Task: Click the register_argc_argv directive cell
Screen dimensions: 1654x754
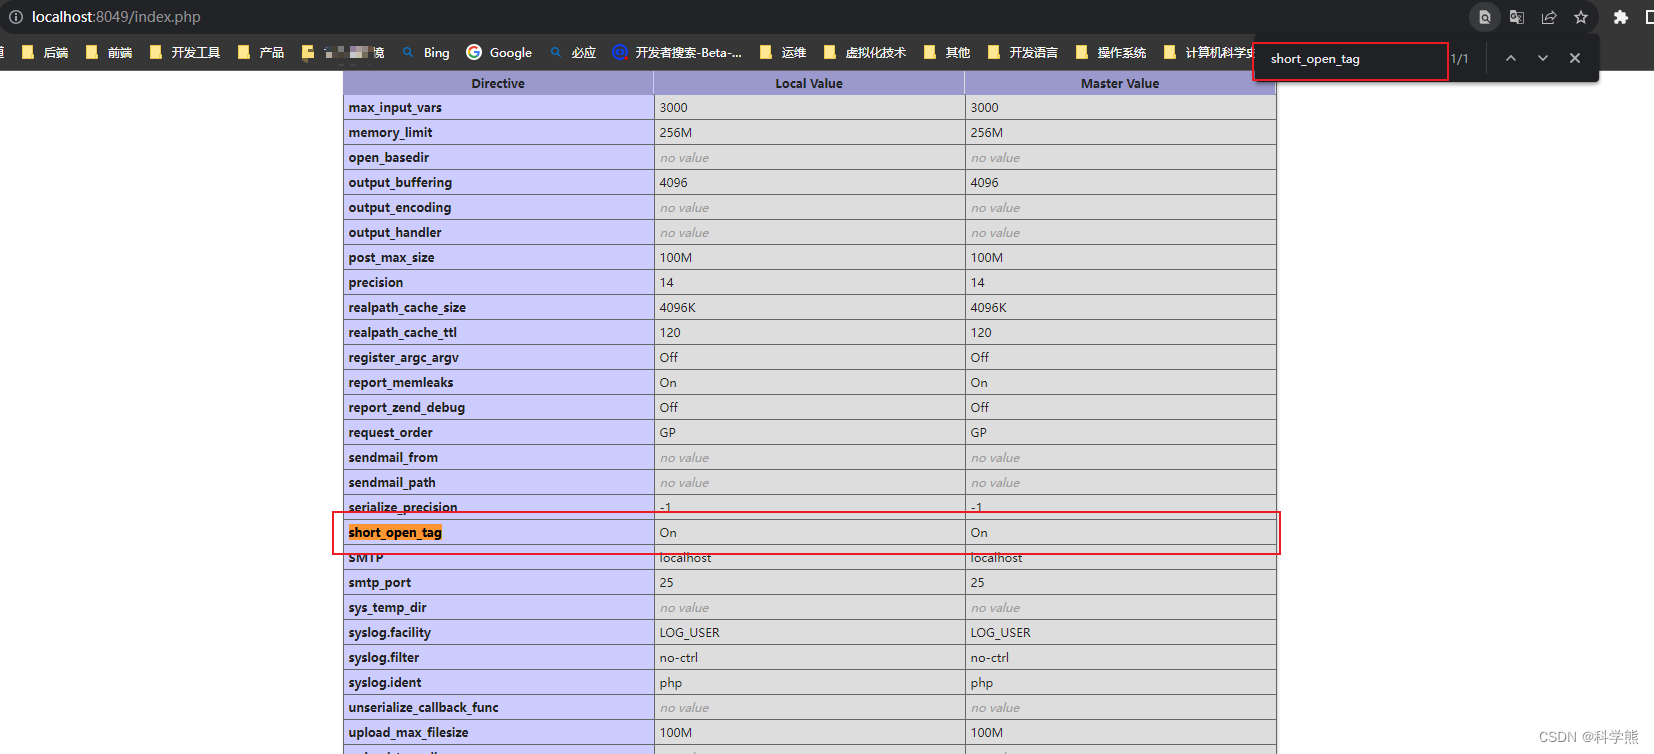Action: tap(498, 357)
